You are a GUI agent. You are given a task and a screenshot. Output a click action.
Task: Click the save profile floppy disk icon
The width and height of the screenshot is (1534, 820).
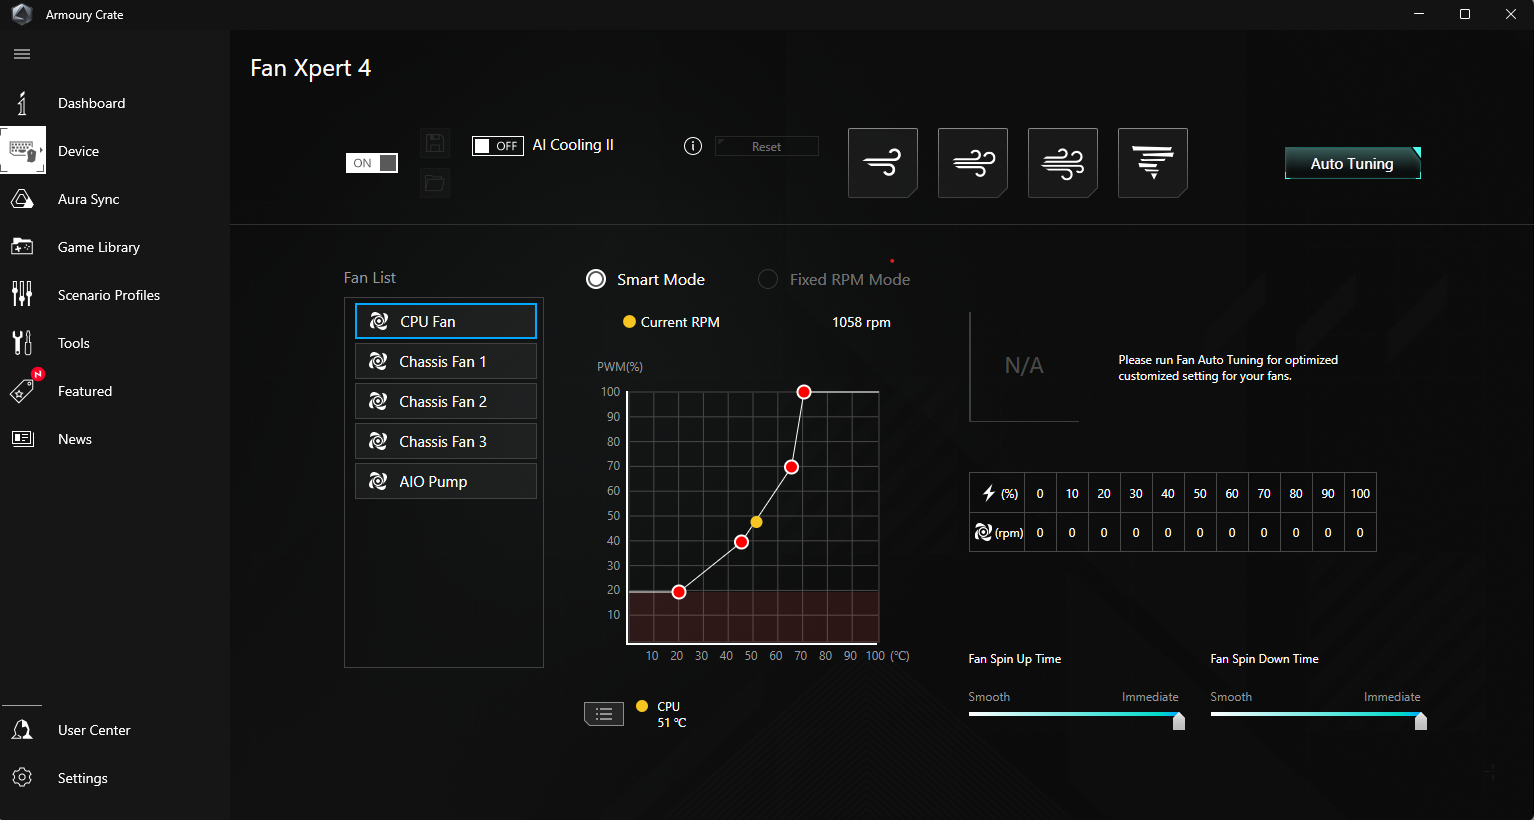[x=435, y=143]
